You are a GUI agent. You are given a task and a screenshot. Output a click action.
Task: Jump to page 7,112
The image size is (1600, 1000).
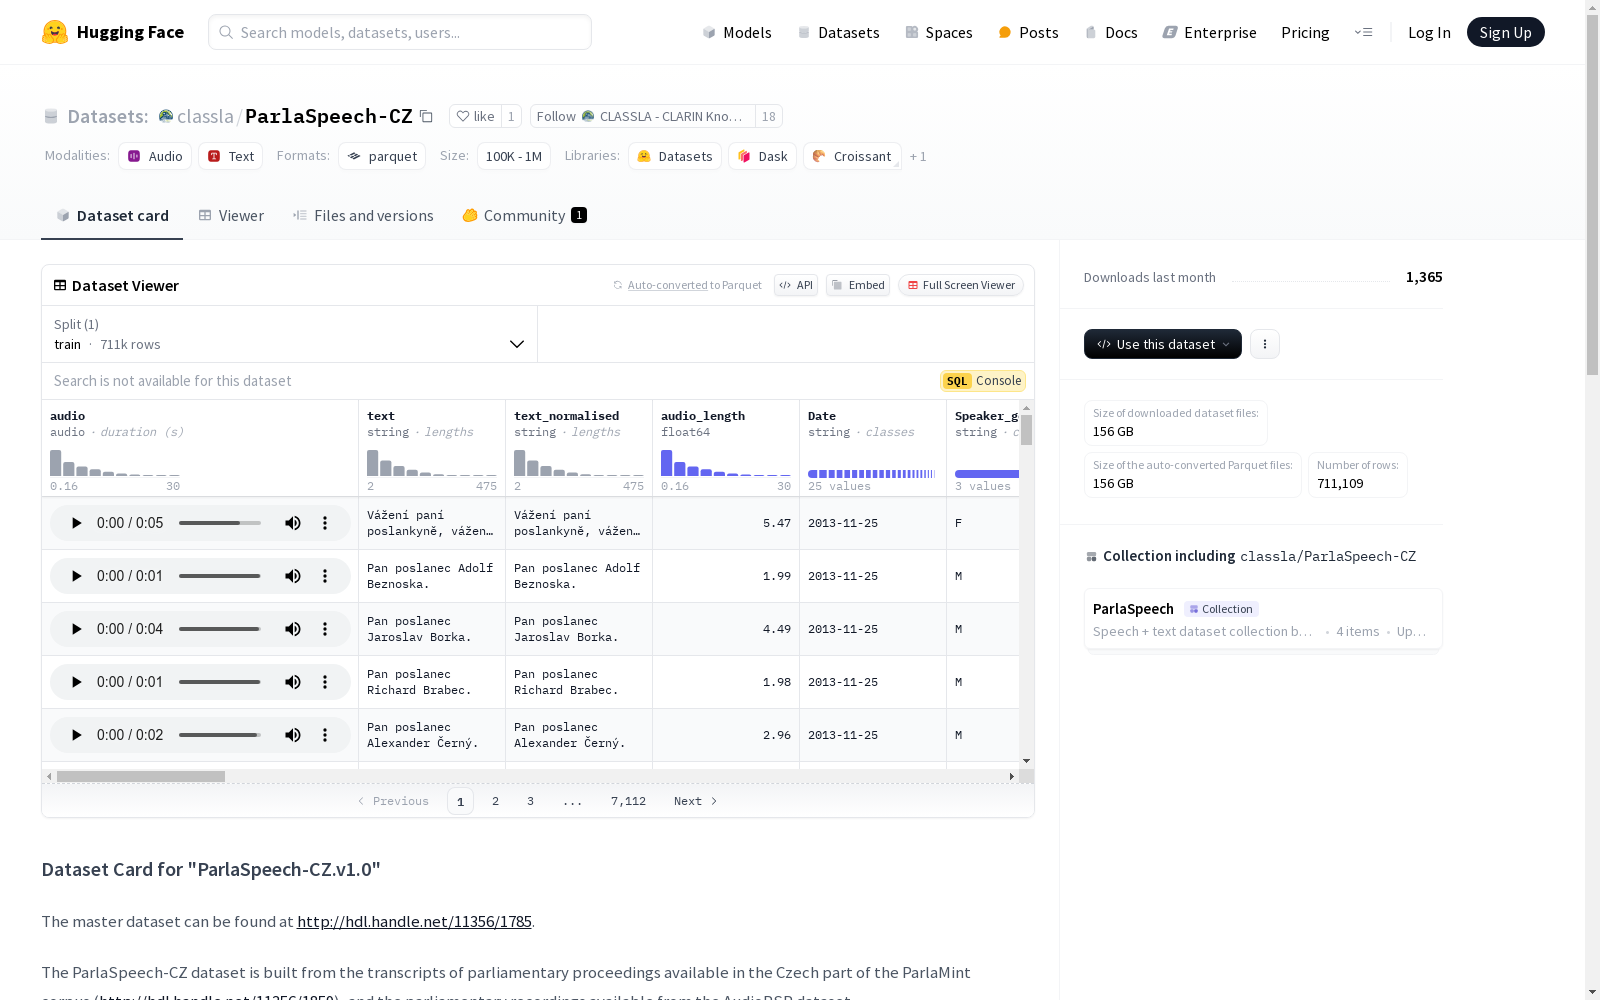coord(628,801)
